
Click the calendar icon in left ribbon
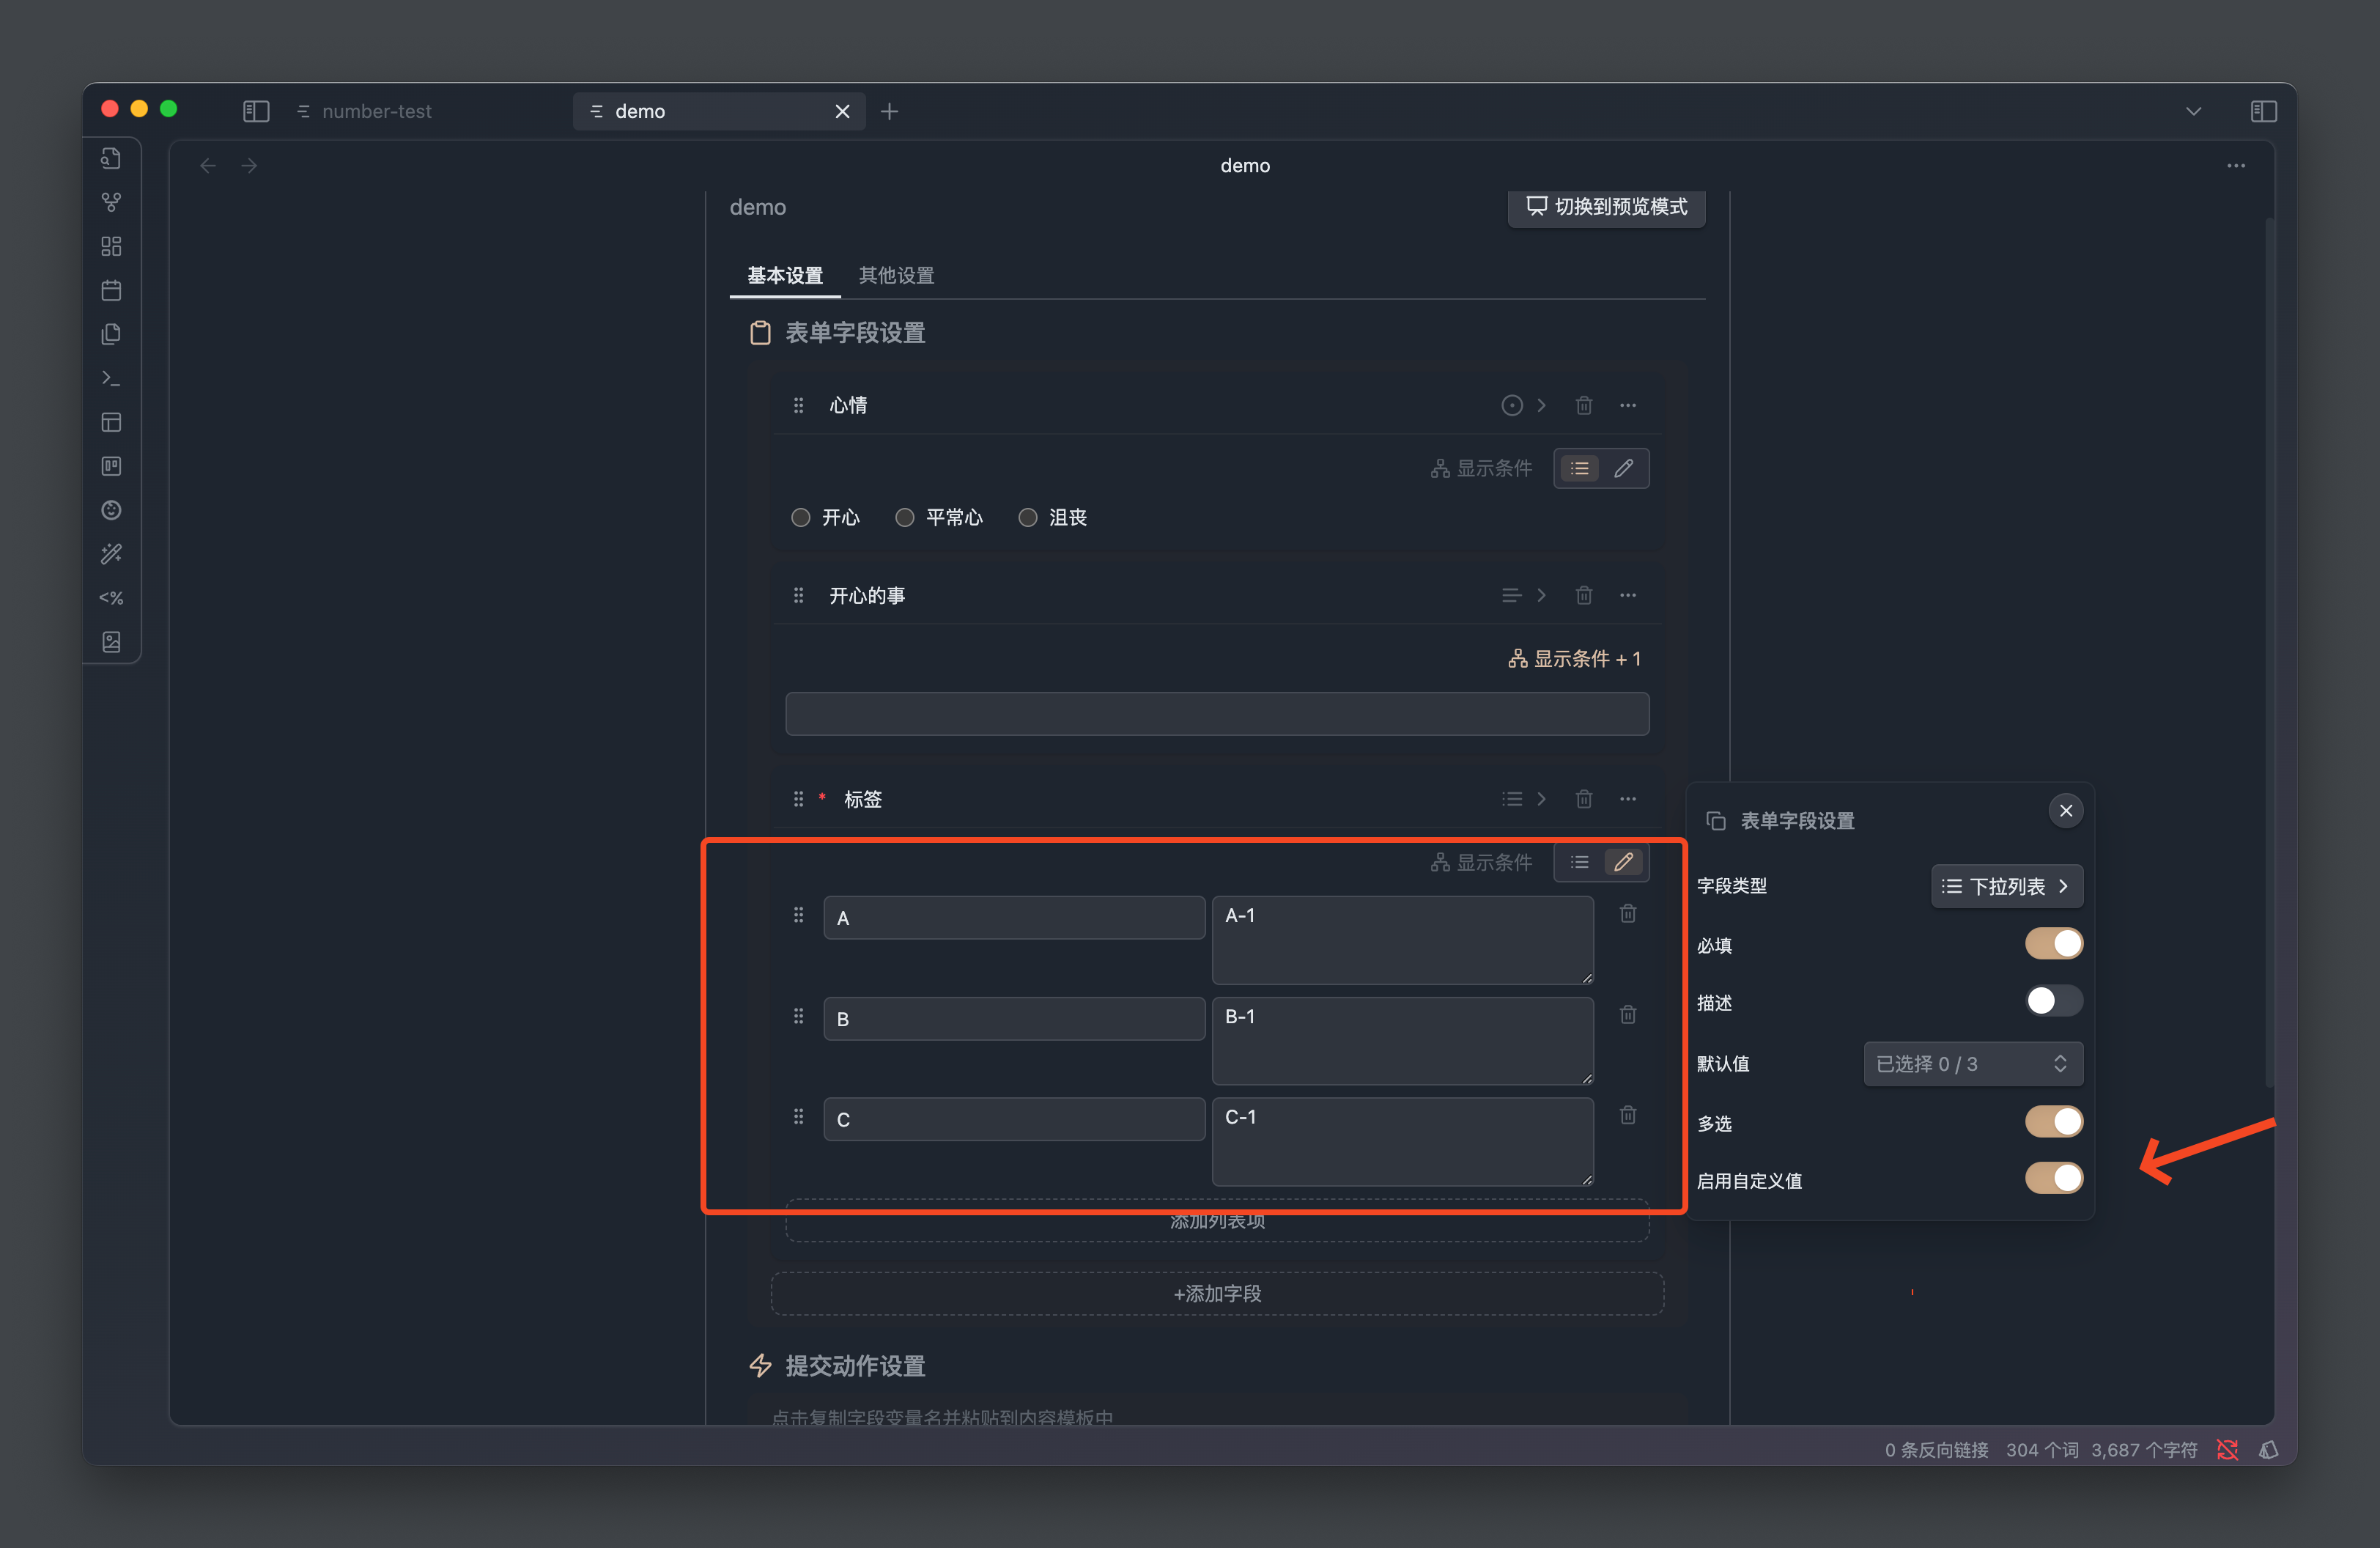tap(111, 290)
